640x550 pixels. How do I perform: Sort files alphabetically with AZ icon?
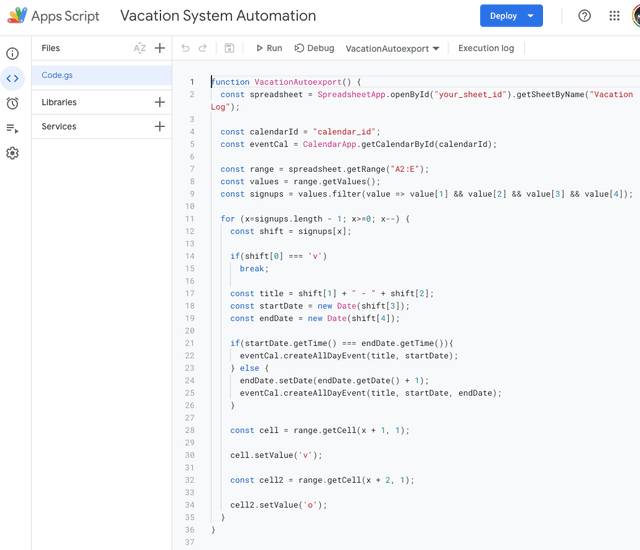click(x=139, y=48)
